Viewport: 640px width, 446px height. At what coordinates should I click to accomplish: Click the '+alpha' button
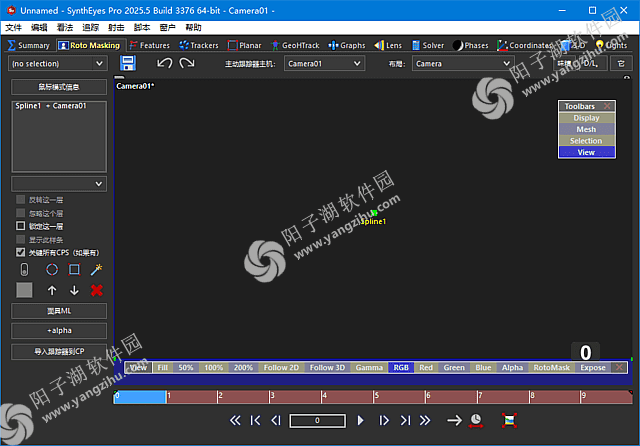59,331
